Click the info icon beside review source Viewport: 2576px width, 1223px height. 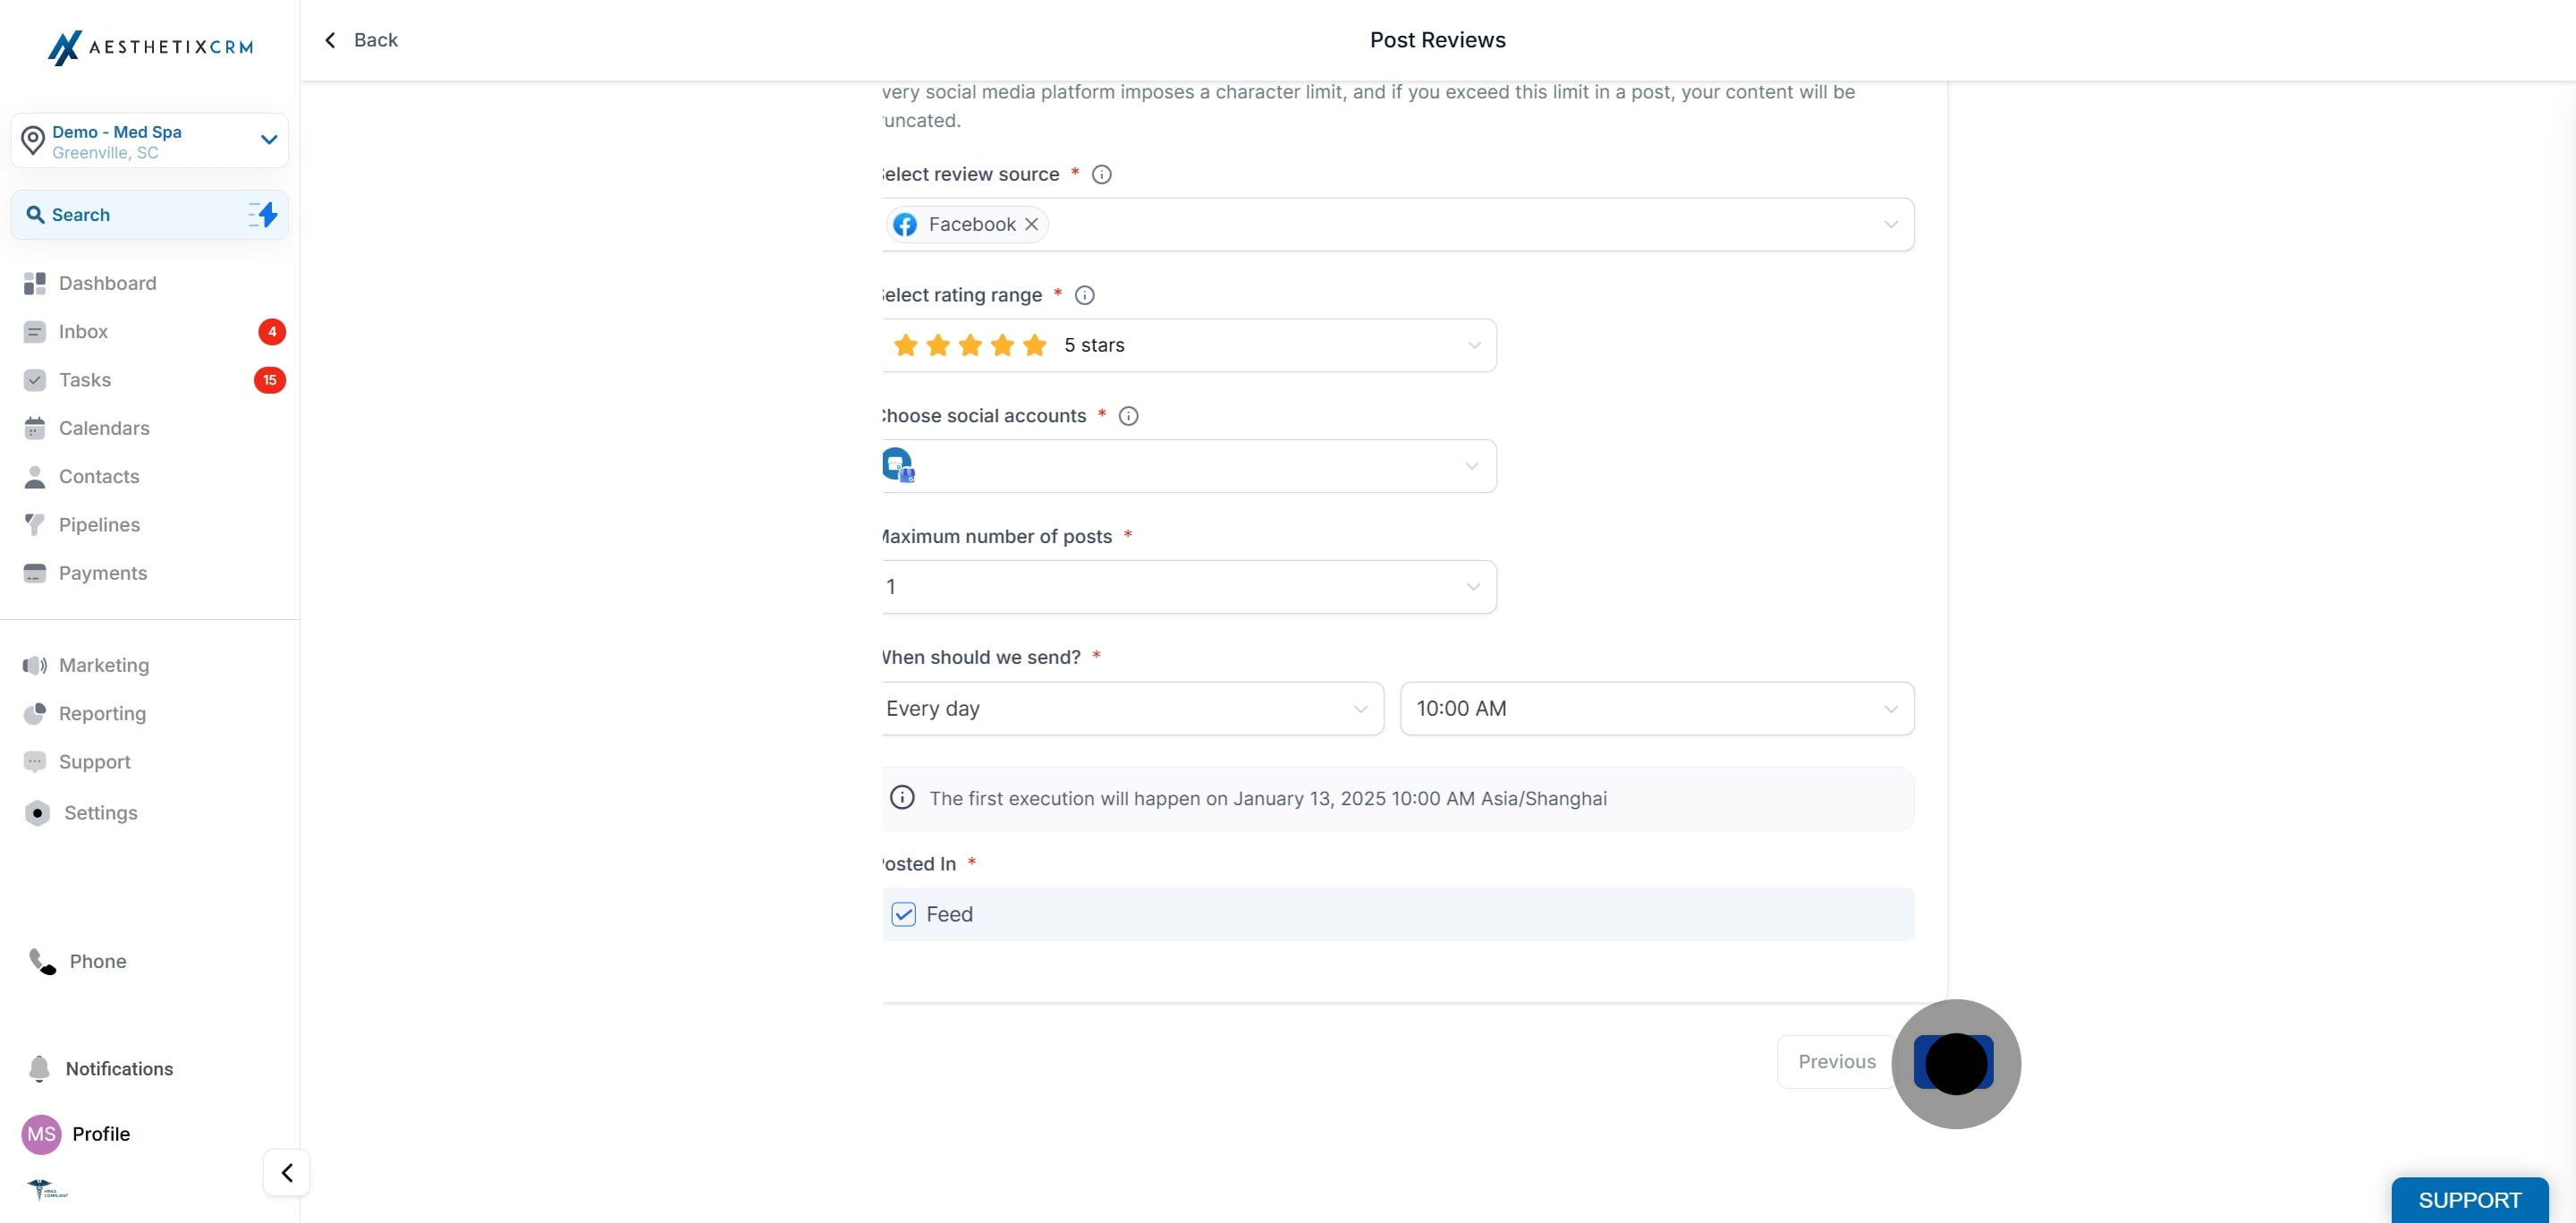[x=1101, y=174]
